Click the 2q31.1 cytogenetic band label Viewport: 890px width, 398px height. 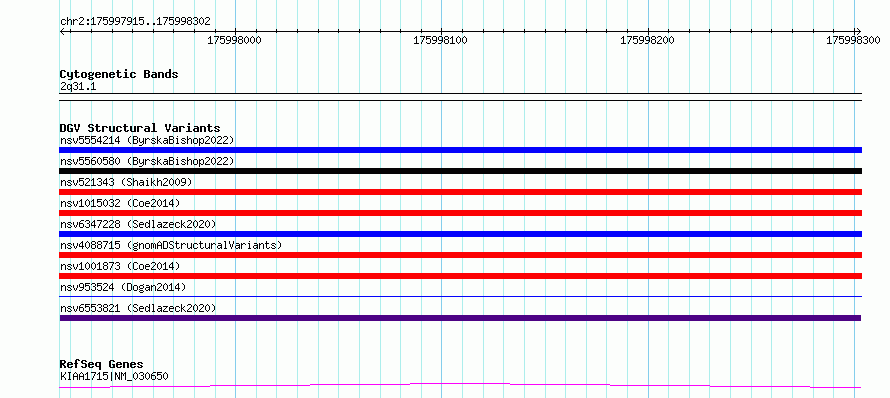tap(78, 86)
